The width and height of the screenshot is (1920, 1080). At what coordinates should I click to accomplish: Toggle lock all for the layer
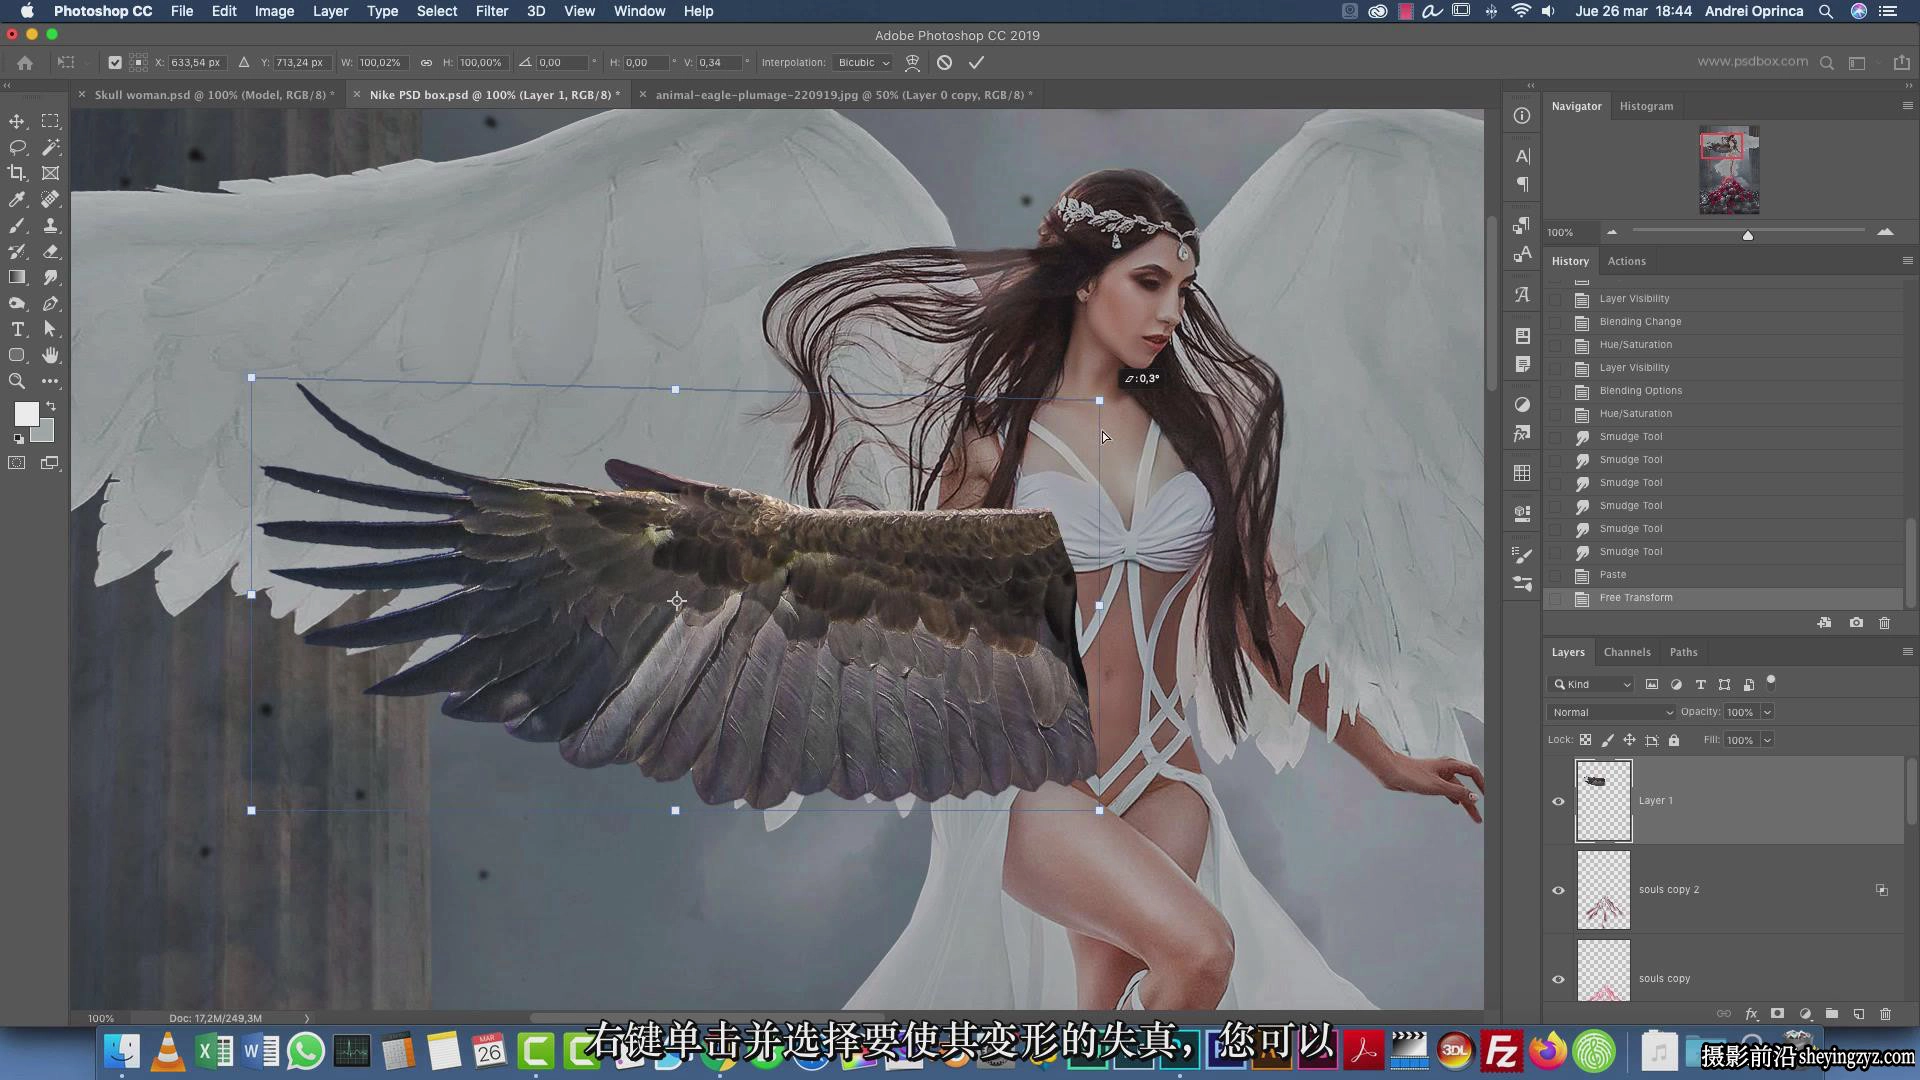1674,740
